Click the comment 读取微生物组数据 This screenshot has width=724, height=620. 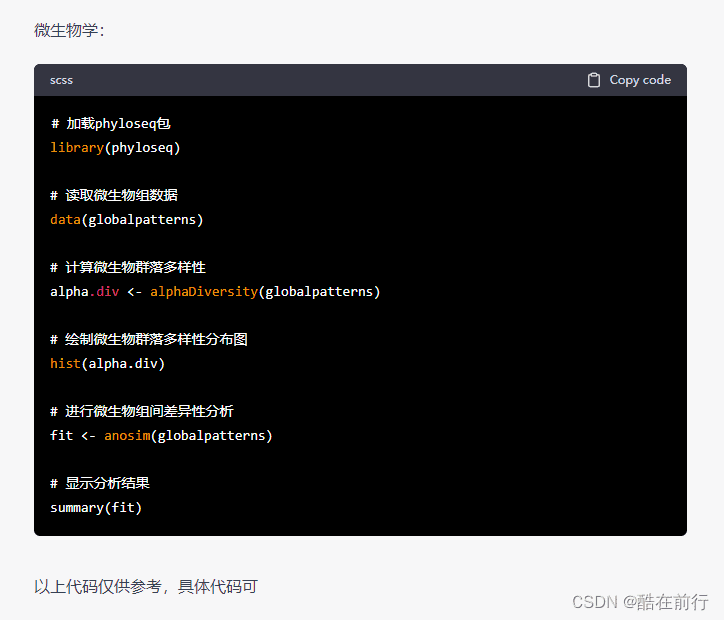[114, 195]
